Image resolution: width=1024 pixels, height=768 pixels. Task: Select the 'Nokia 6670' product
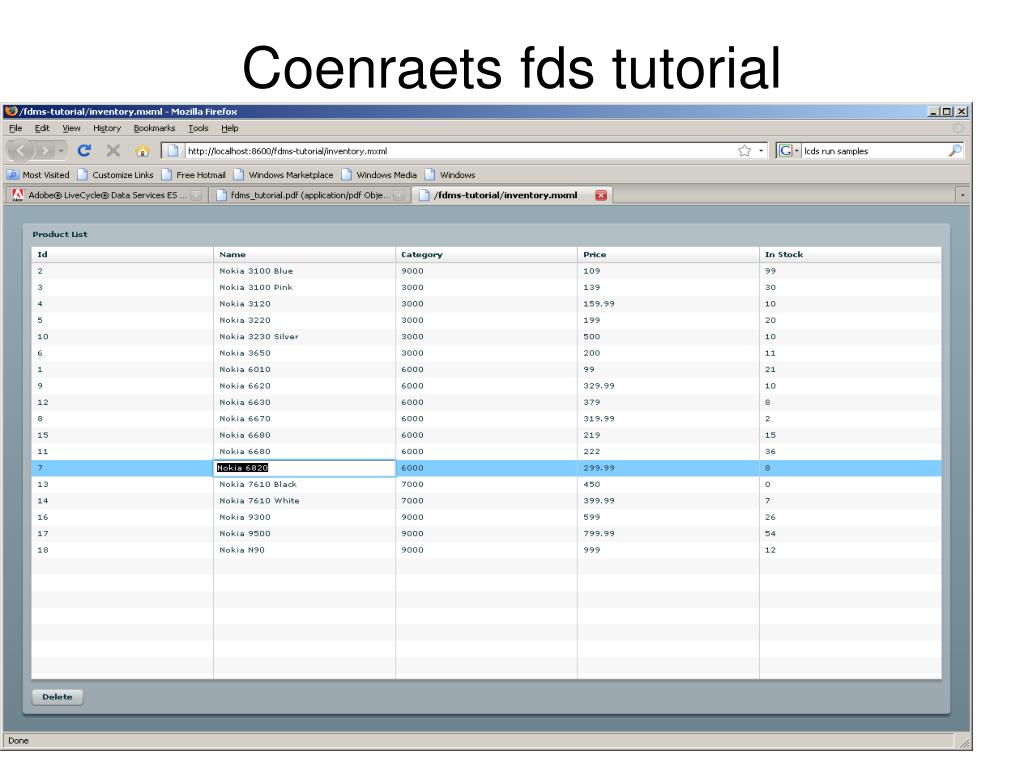click(487, 419)
